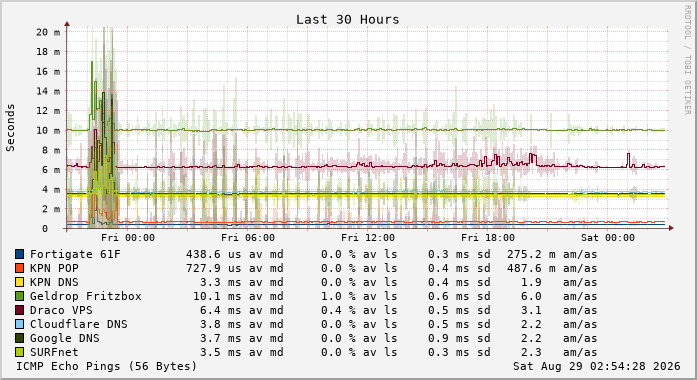Click the 'Seconds' y-axis label
Viewport: 697px width, 380px height.
10,128
